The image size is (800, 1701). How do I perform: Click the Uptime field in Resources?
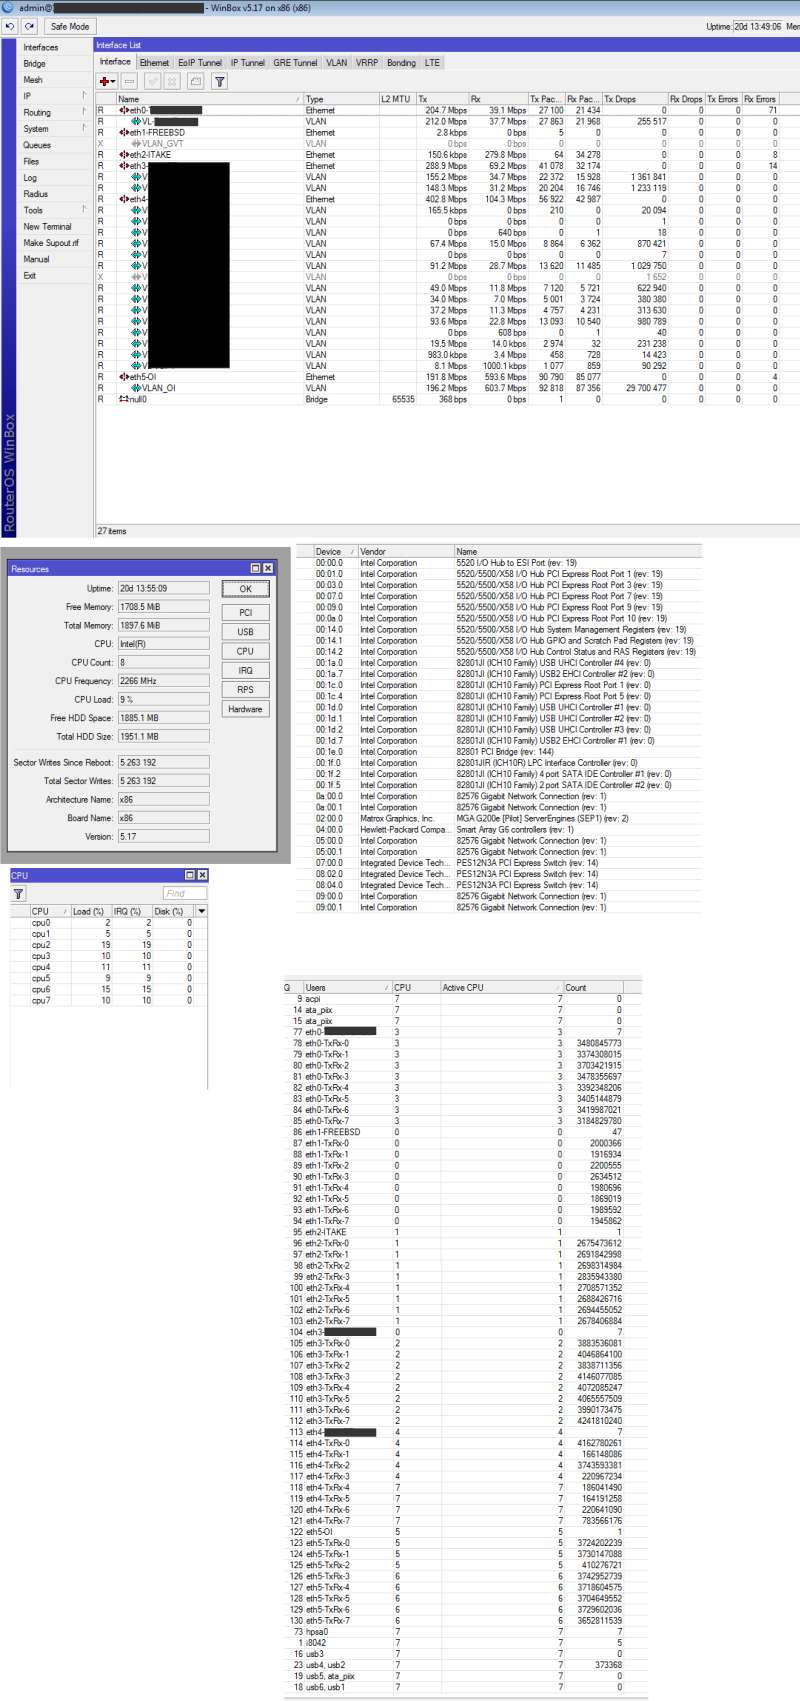pos(163,588)
